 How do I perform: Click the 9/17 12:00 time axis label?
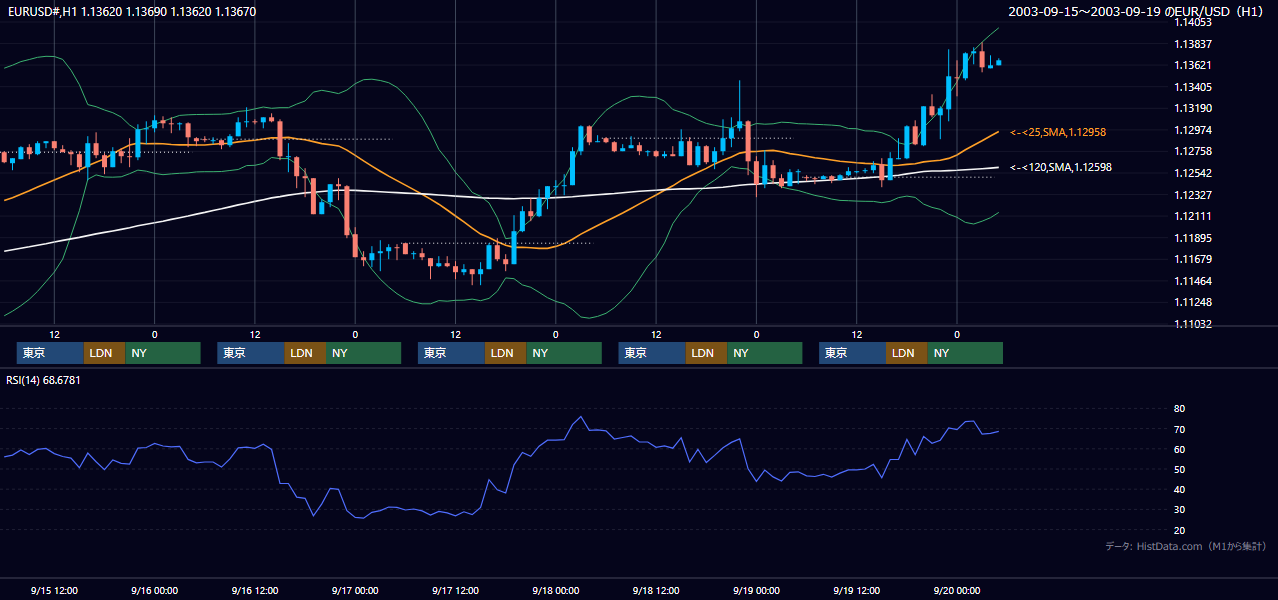(x=456, y=590)
